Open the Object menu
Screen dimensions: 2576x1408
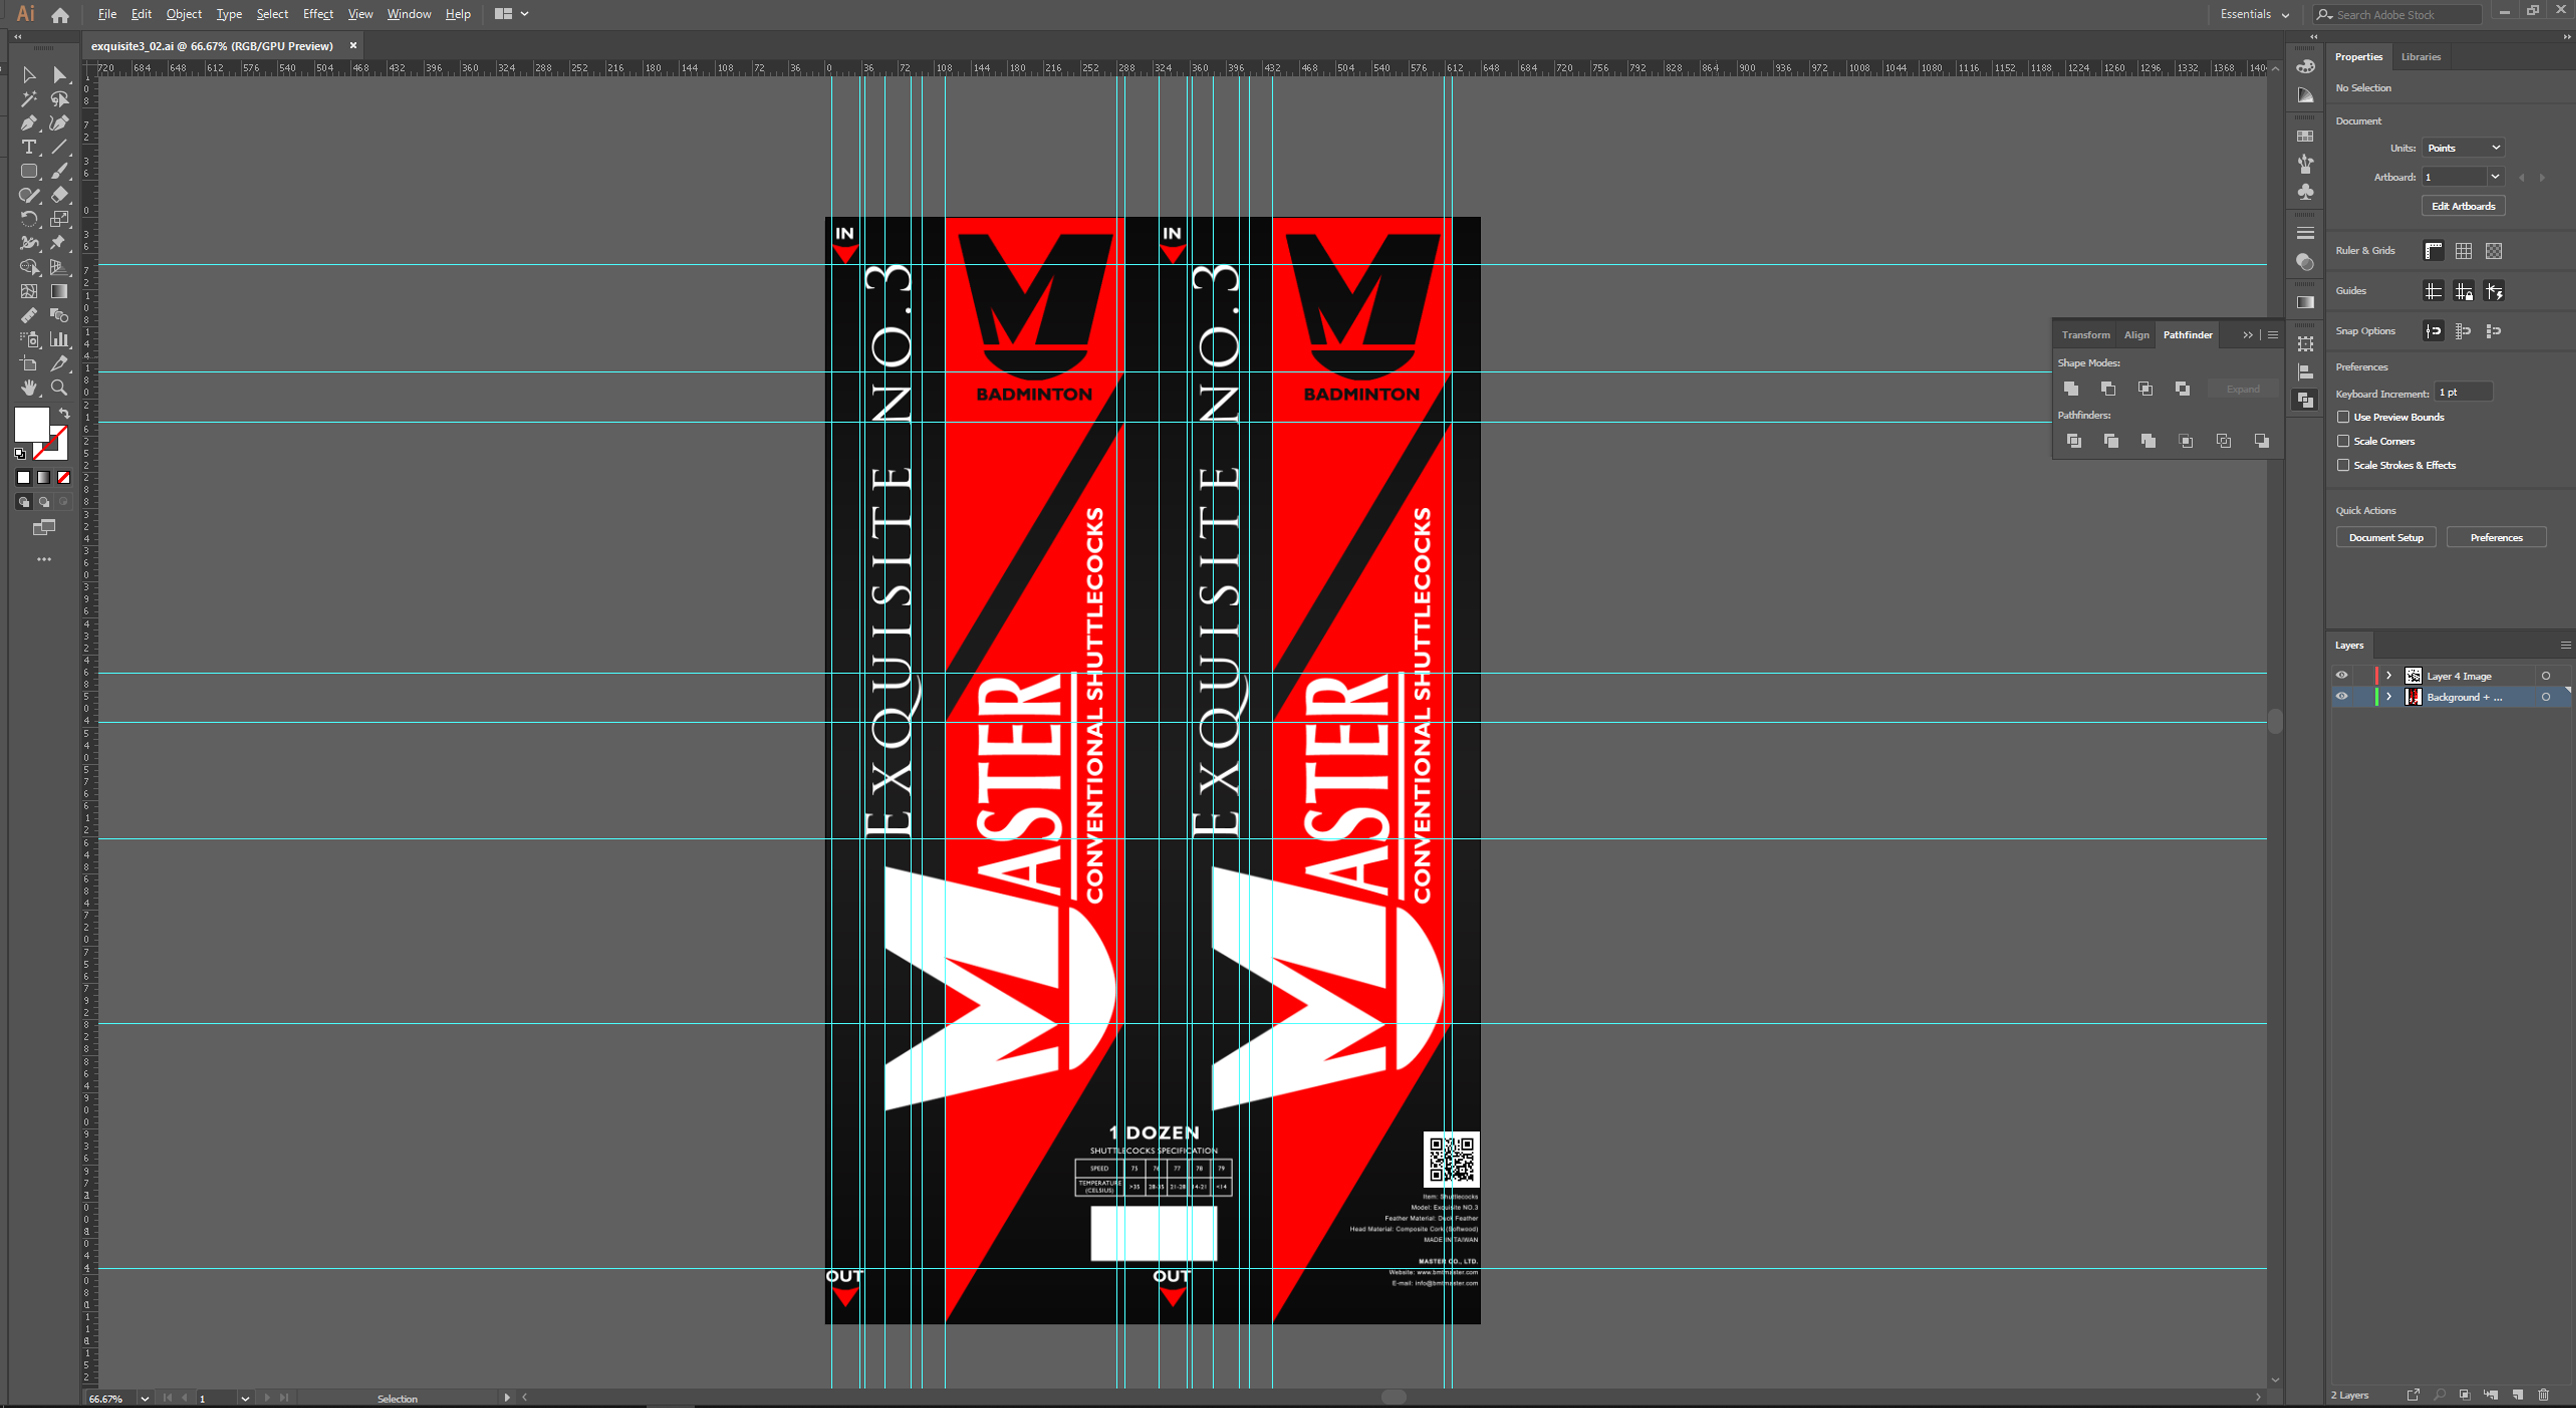click(x=184, y=14)
